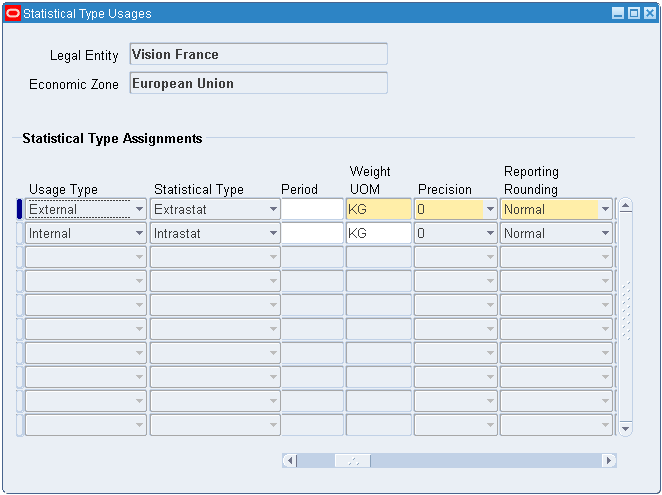Click vertical scrollbar up arrow

coord(625,206)
